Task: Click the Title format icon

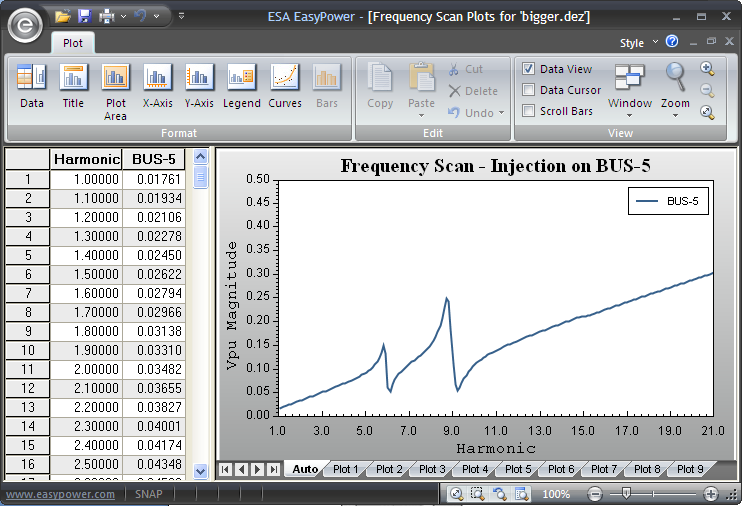Action: (x=73, y=86)
